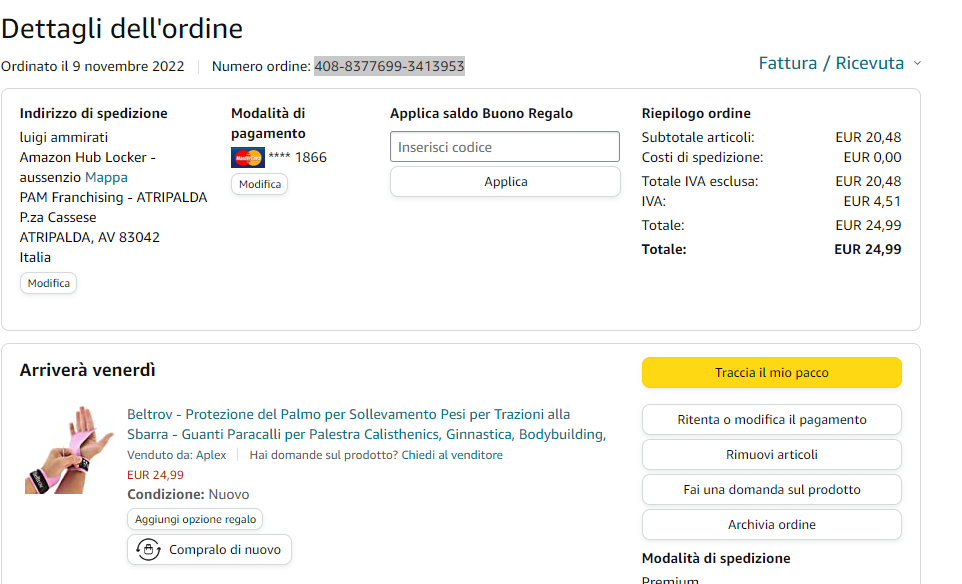962x584 pixels.
Task: Click the MasterCard payment card icon
Action: point(247,157)
